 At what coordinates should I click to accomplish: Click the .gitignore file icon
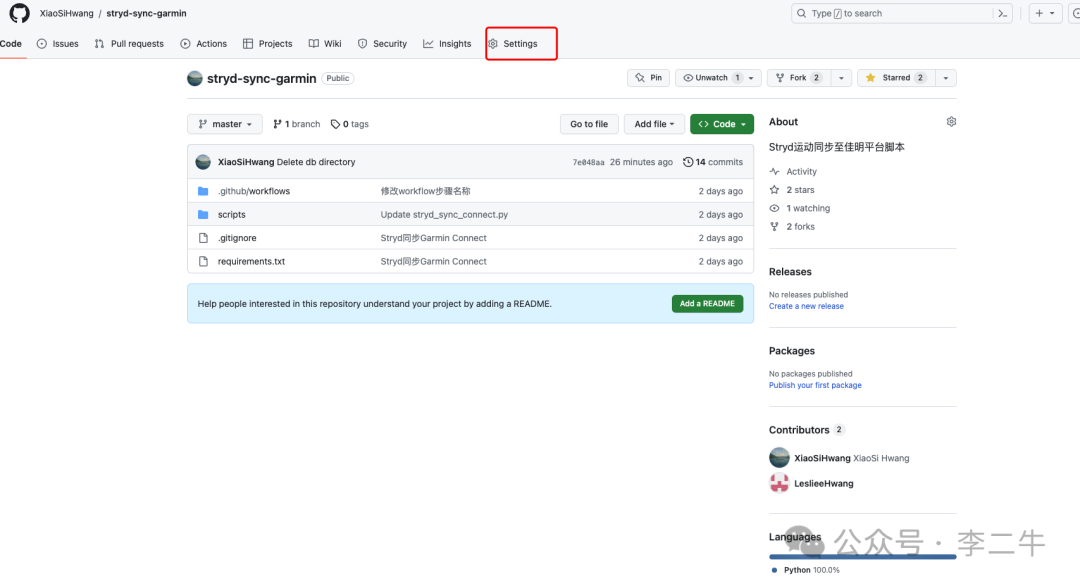tap(203, 238)
